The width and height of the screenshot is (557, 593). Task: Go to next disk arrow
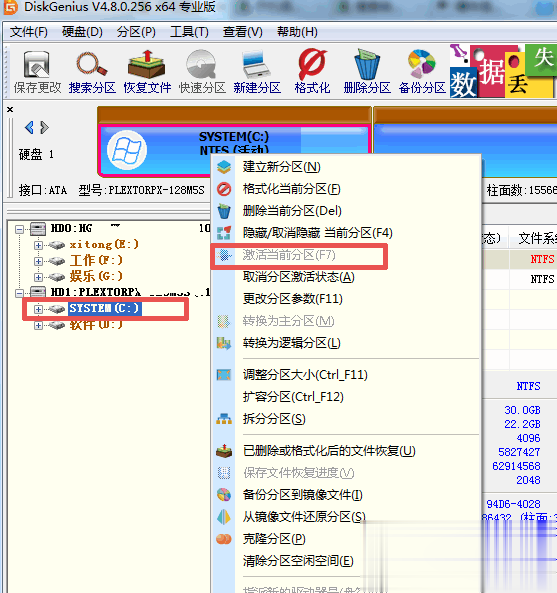tap(44, 127)
